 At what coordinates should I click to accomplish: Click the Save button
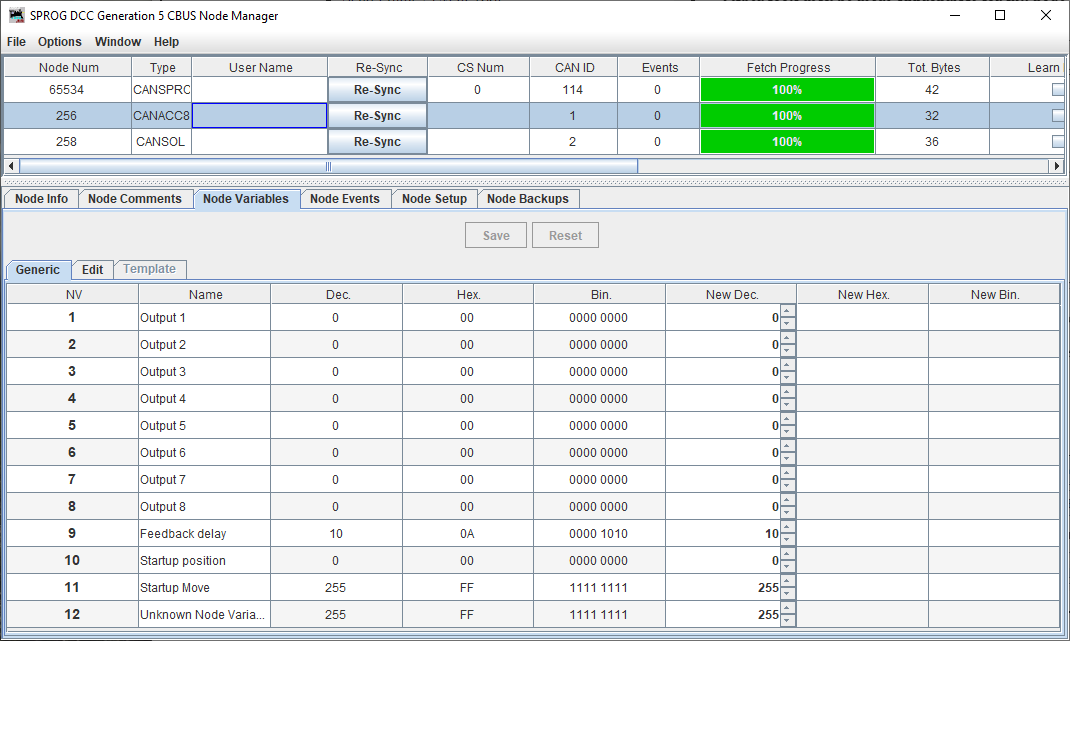point(496,235)
